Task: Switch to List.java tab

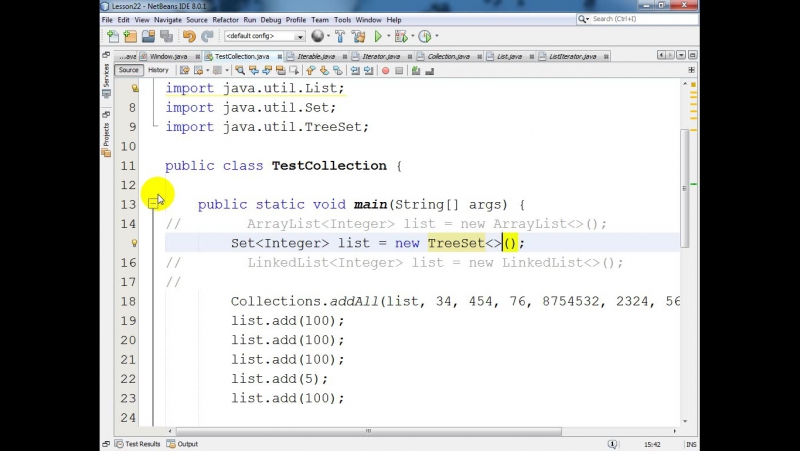Action: pos(510,56)
